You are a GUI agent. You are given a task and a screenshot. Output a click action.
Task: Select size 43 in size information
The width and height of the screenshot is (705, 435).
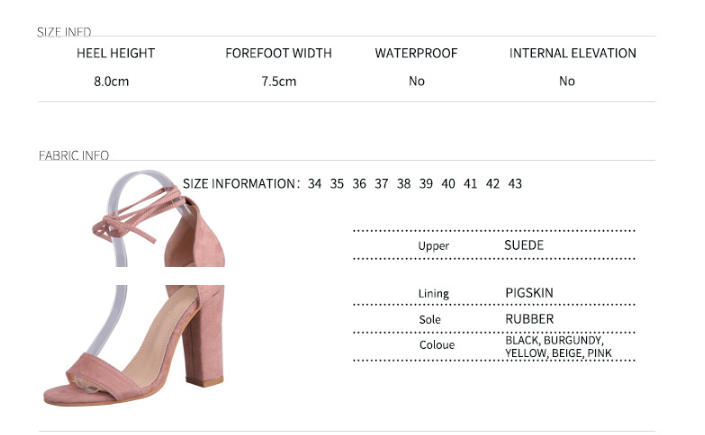click(x=515, y=184)
